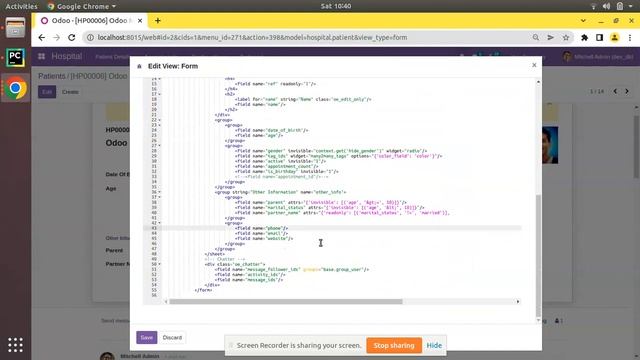
Task: Collapse the code fold at line 42
Action: (160, 223)
